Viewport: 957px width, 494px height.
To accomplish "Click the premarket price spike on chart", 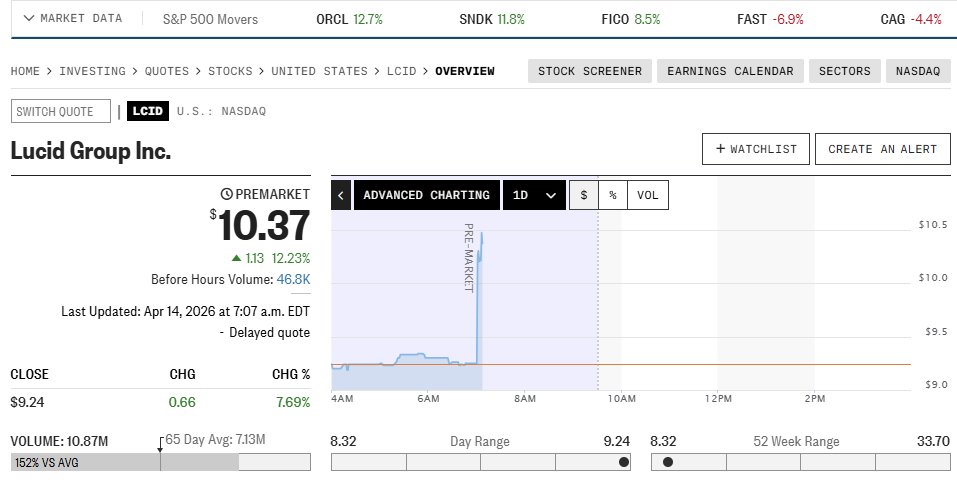I will 479,299.
